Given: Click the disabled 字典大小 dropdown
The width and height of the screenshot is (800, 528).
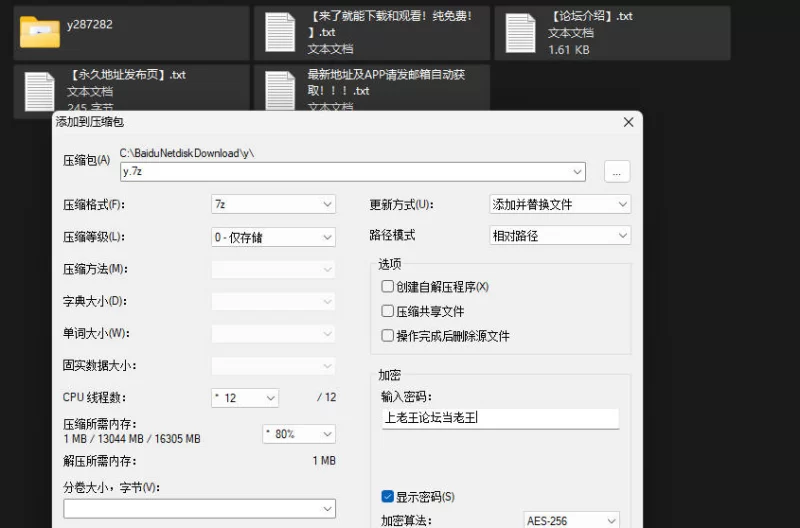Looking at the screenshot, I should coord(273,301).
